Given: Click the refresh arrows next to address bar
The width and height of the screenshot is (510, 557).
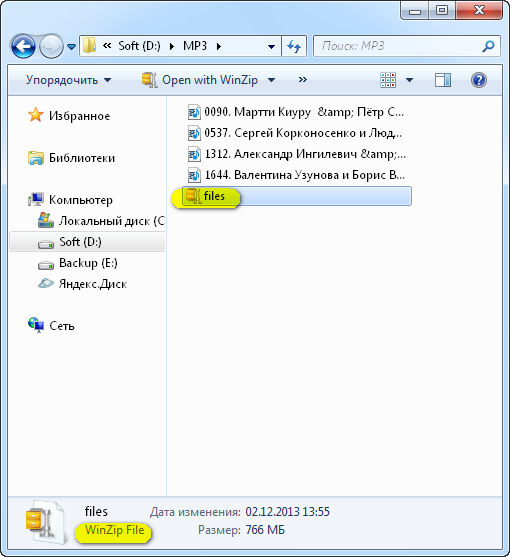Looking at the screenshot, I should pyautogui.click(x=294, y=46).
